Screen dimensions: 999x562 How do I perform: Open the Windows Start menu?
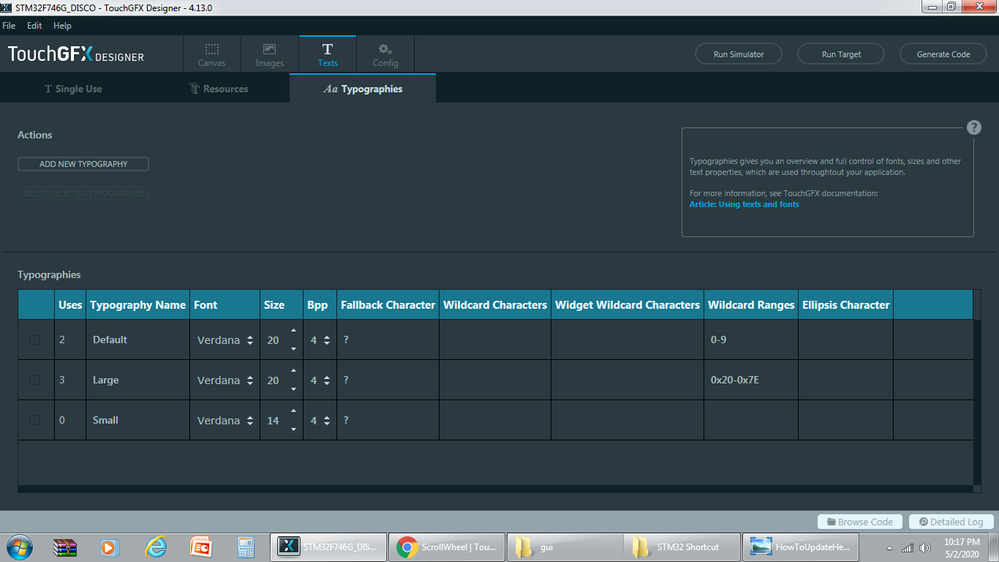pyautogui.click(x=20, y=547)
